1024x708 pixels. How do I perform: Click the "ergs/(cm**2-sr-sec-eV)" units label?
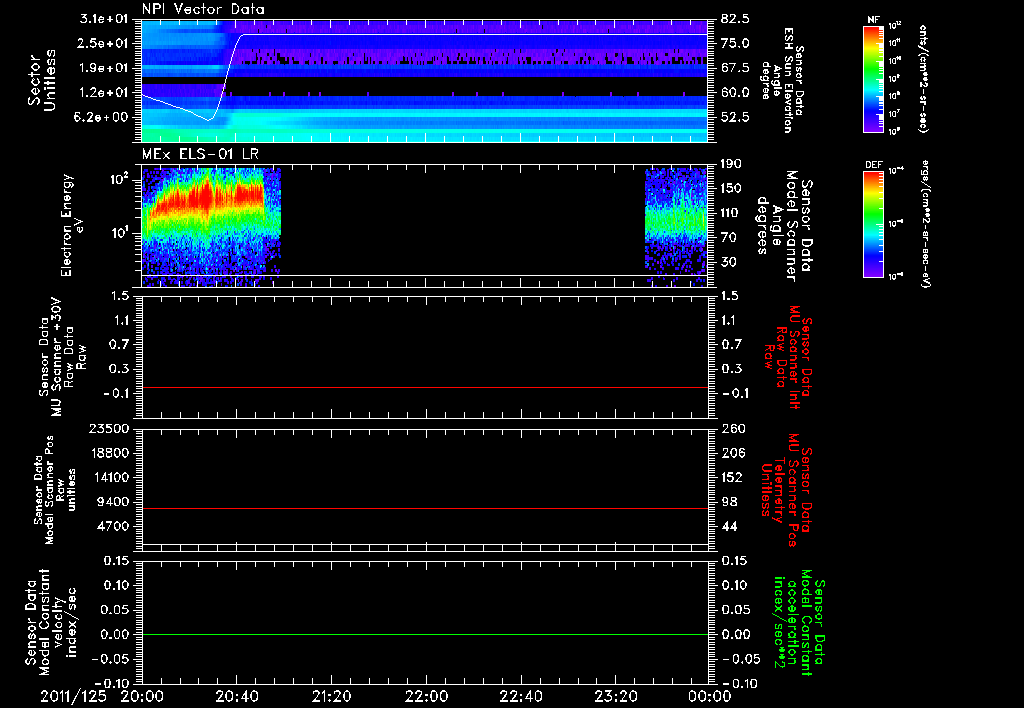coord(925,224)
